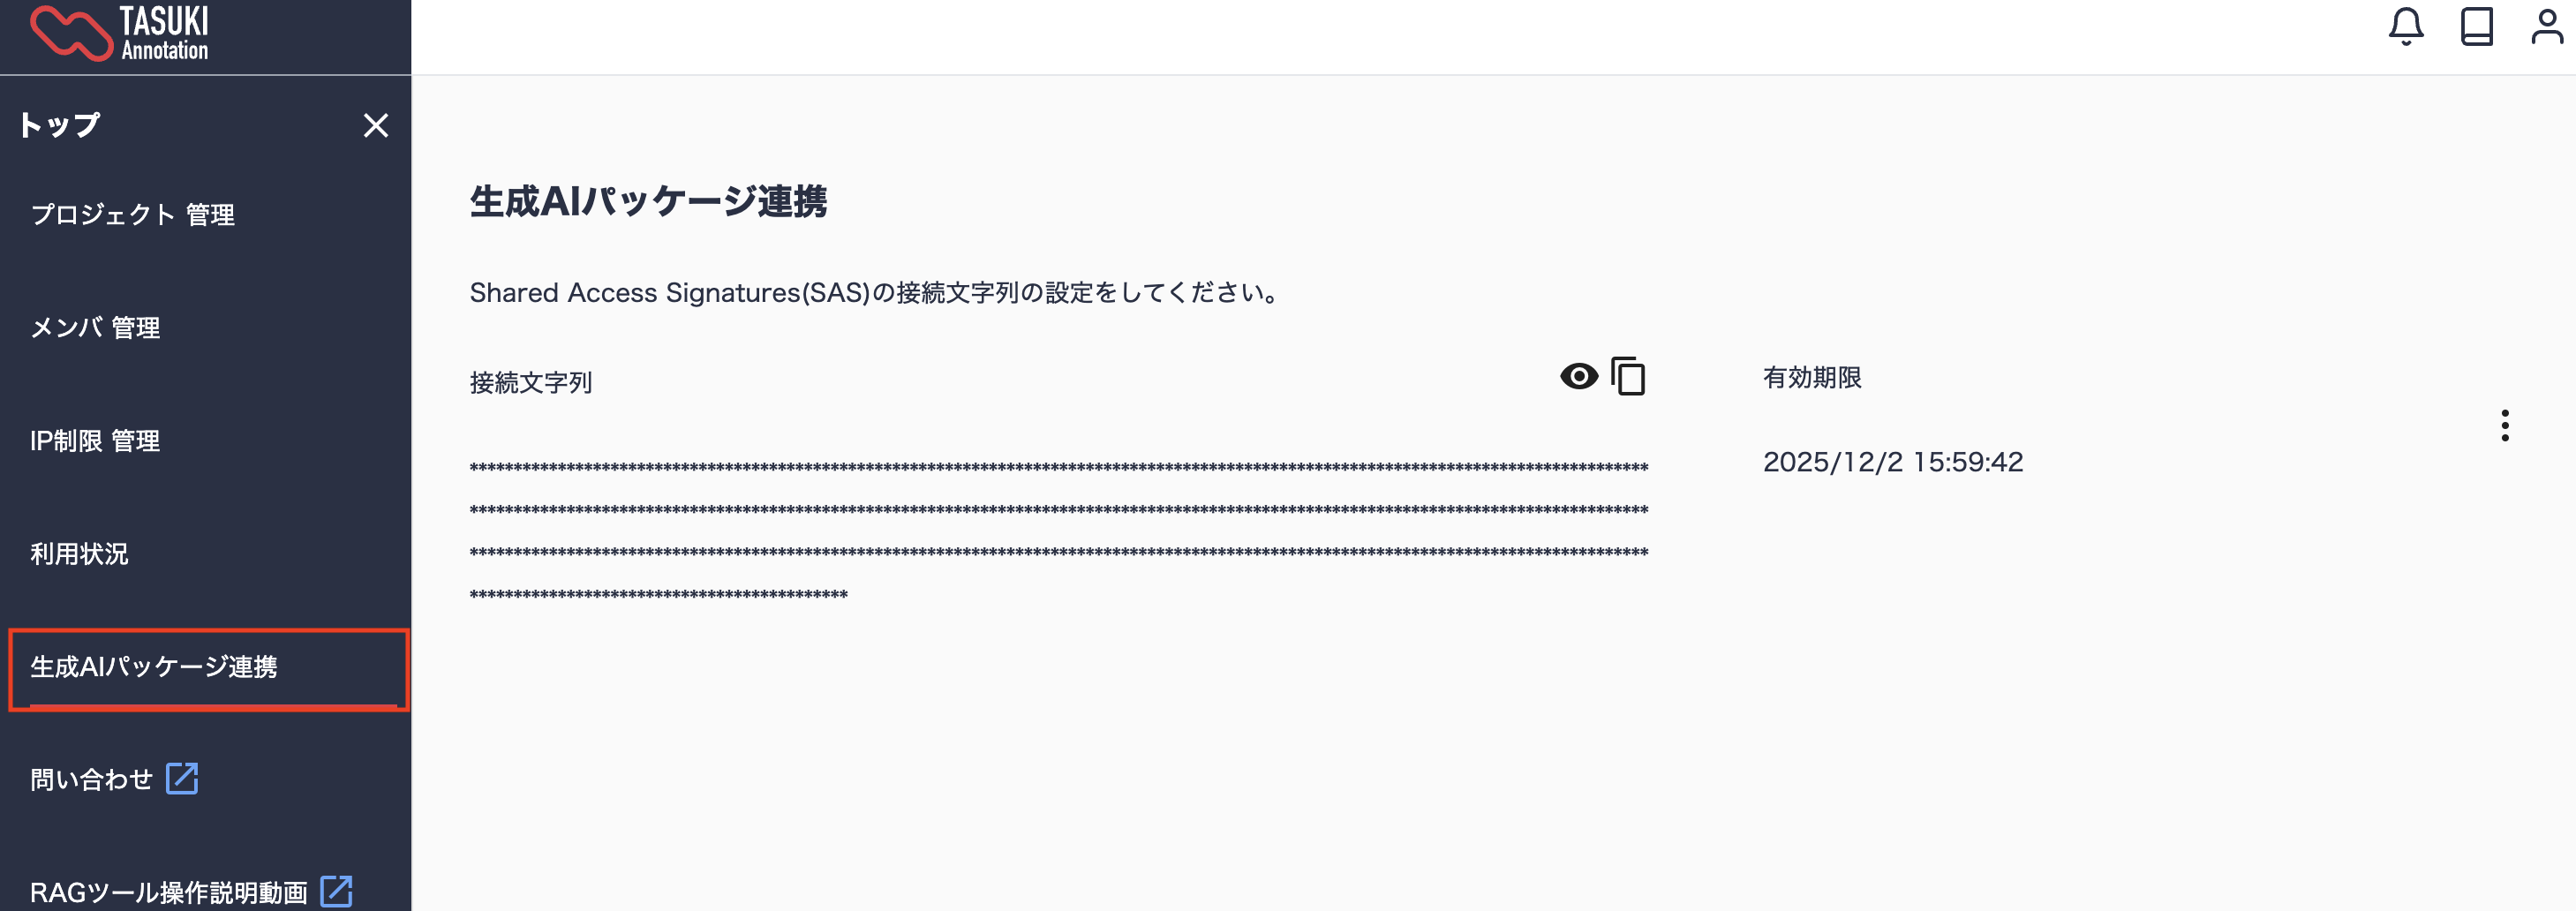Reveal the masked connection string
Viewport: 2576px width, 911px height.
(1579, 377)
